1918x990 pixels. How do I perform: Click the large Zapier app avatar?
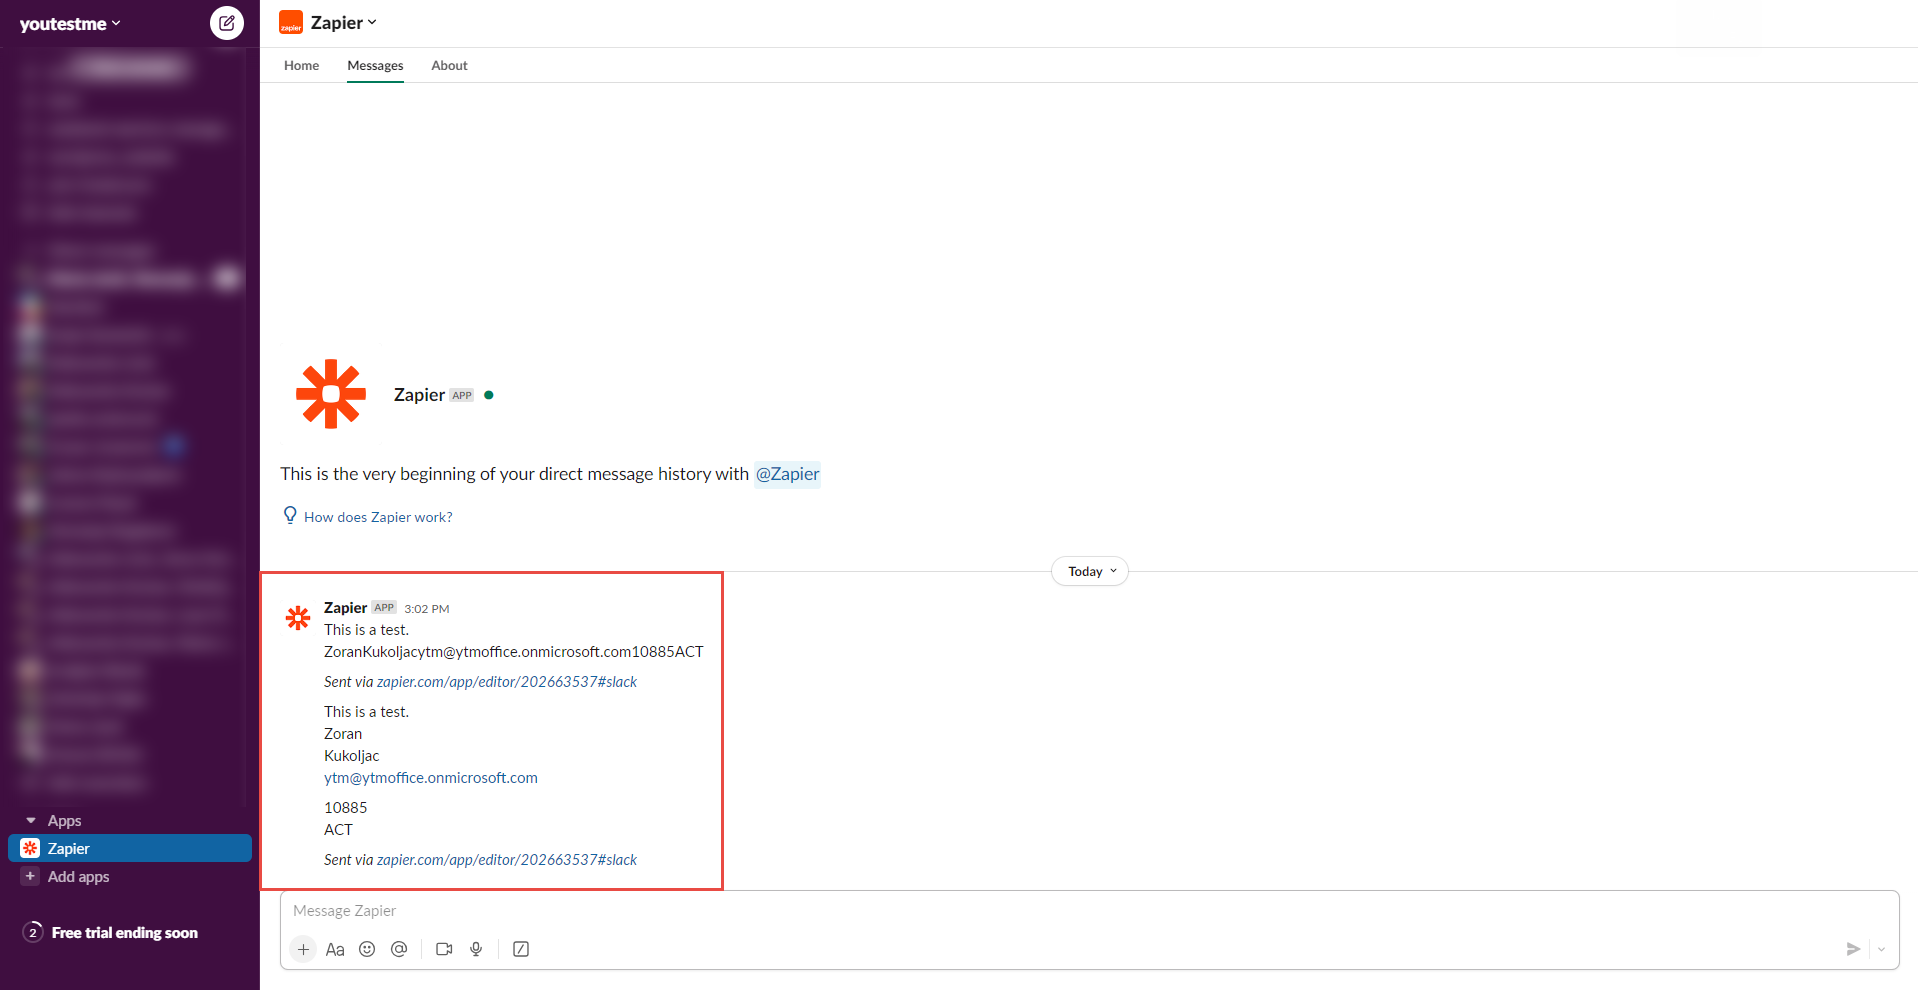click(x=331, y=394)
